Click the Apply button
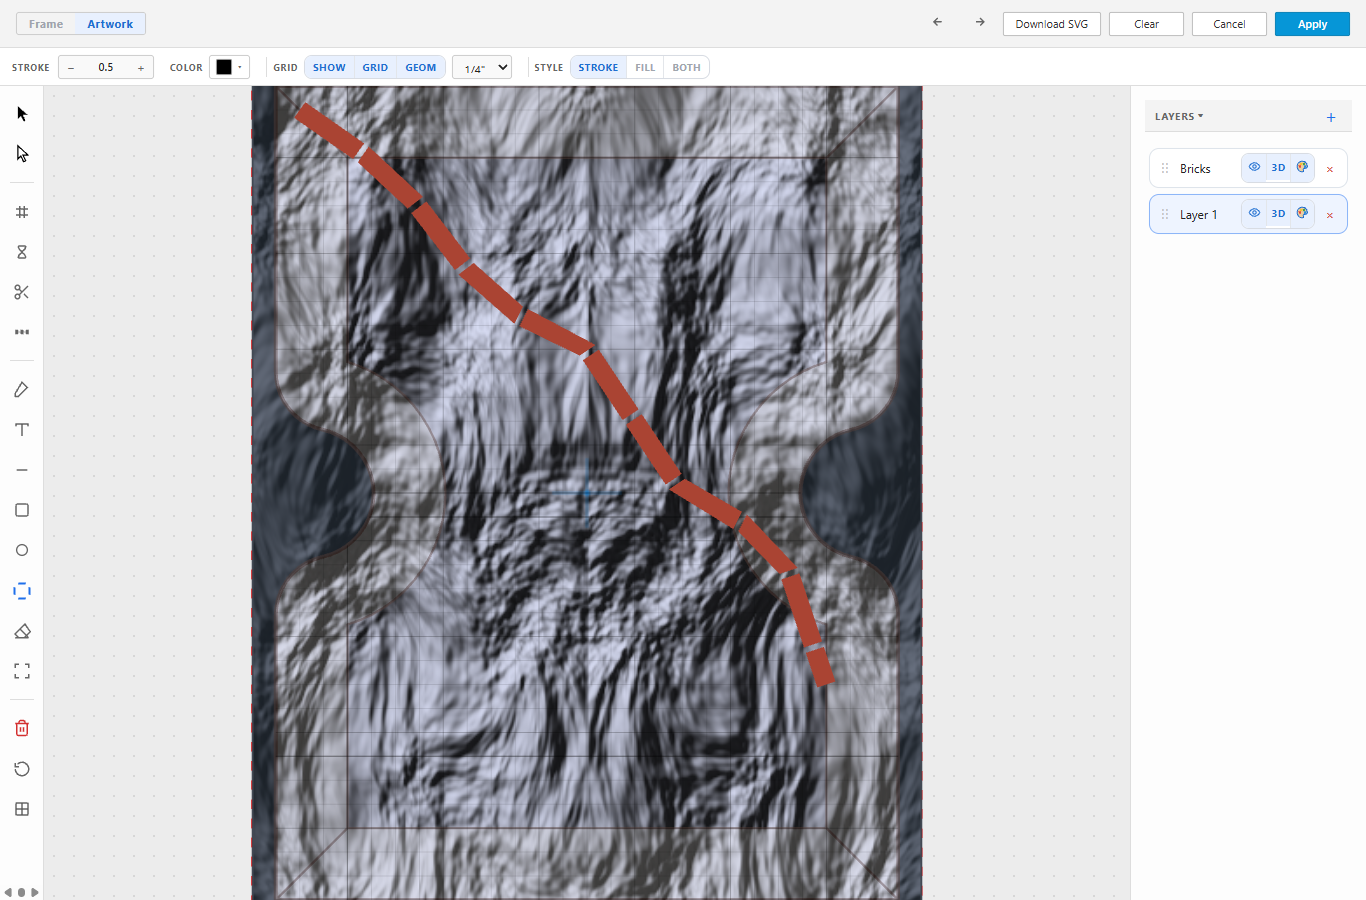1366x900 pixels. 1312,24
